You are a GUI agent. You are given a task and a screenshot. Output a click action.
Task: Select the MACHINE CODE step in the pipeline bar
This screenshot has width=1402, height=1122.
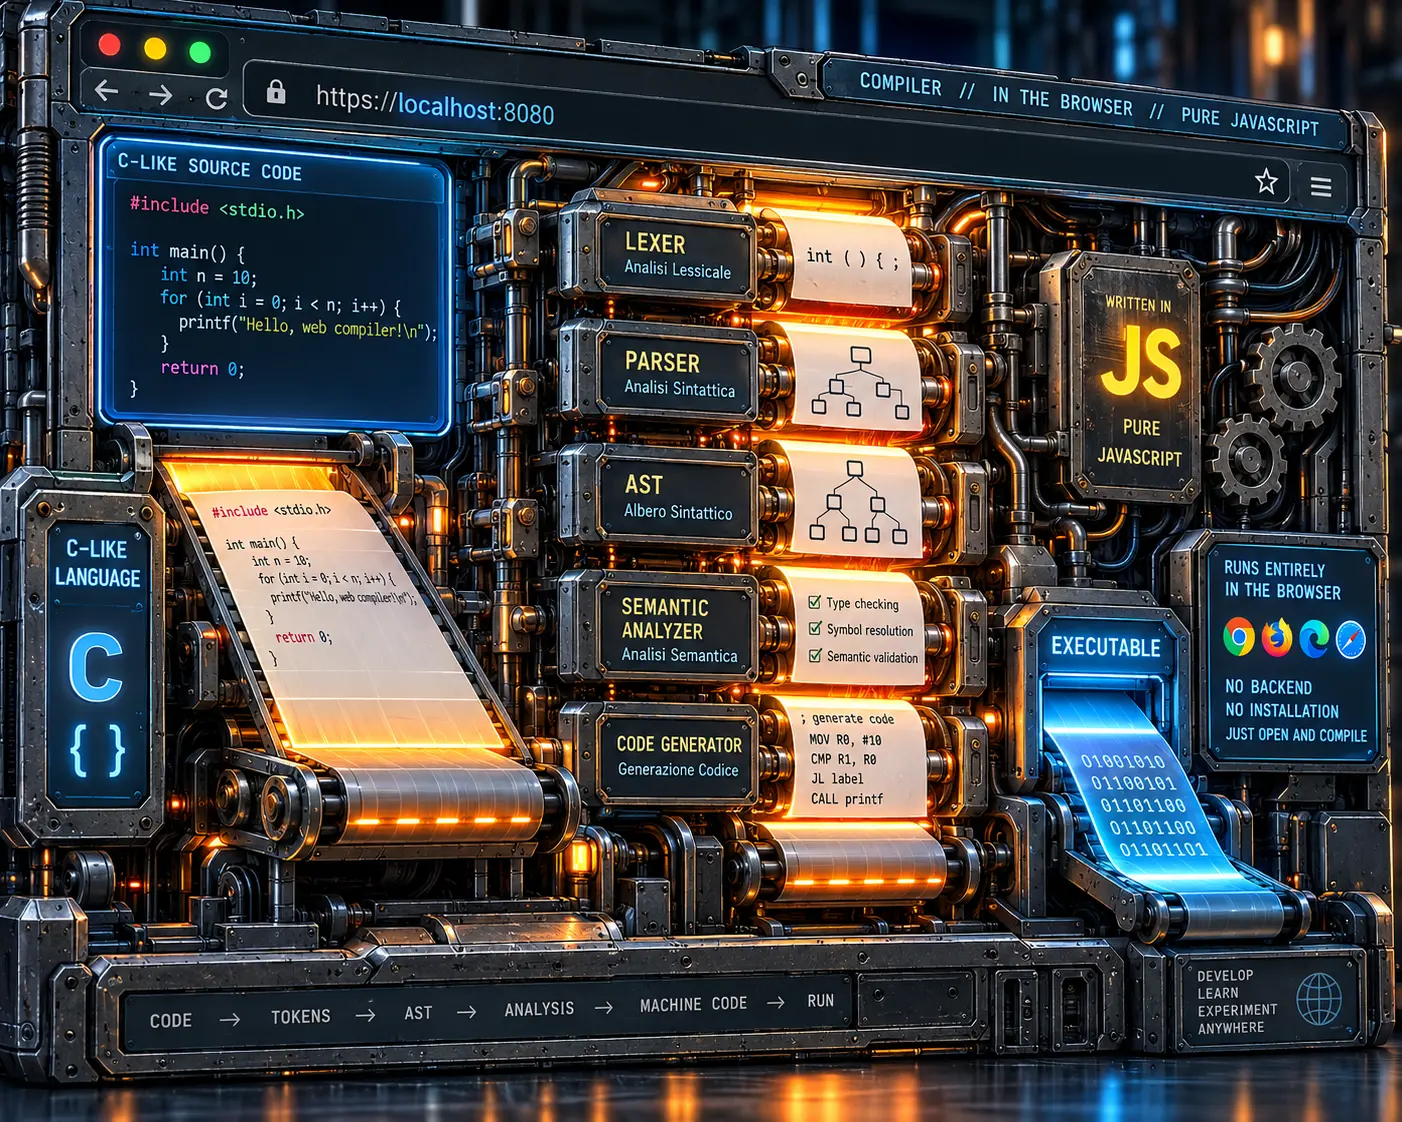[x=693, y=1004]
